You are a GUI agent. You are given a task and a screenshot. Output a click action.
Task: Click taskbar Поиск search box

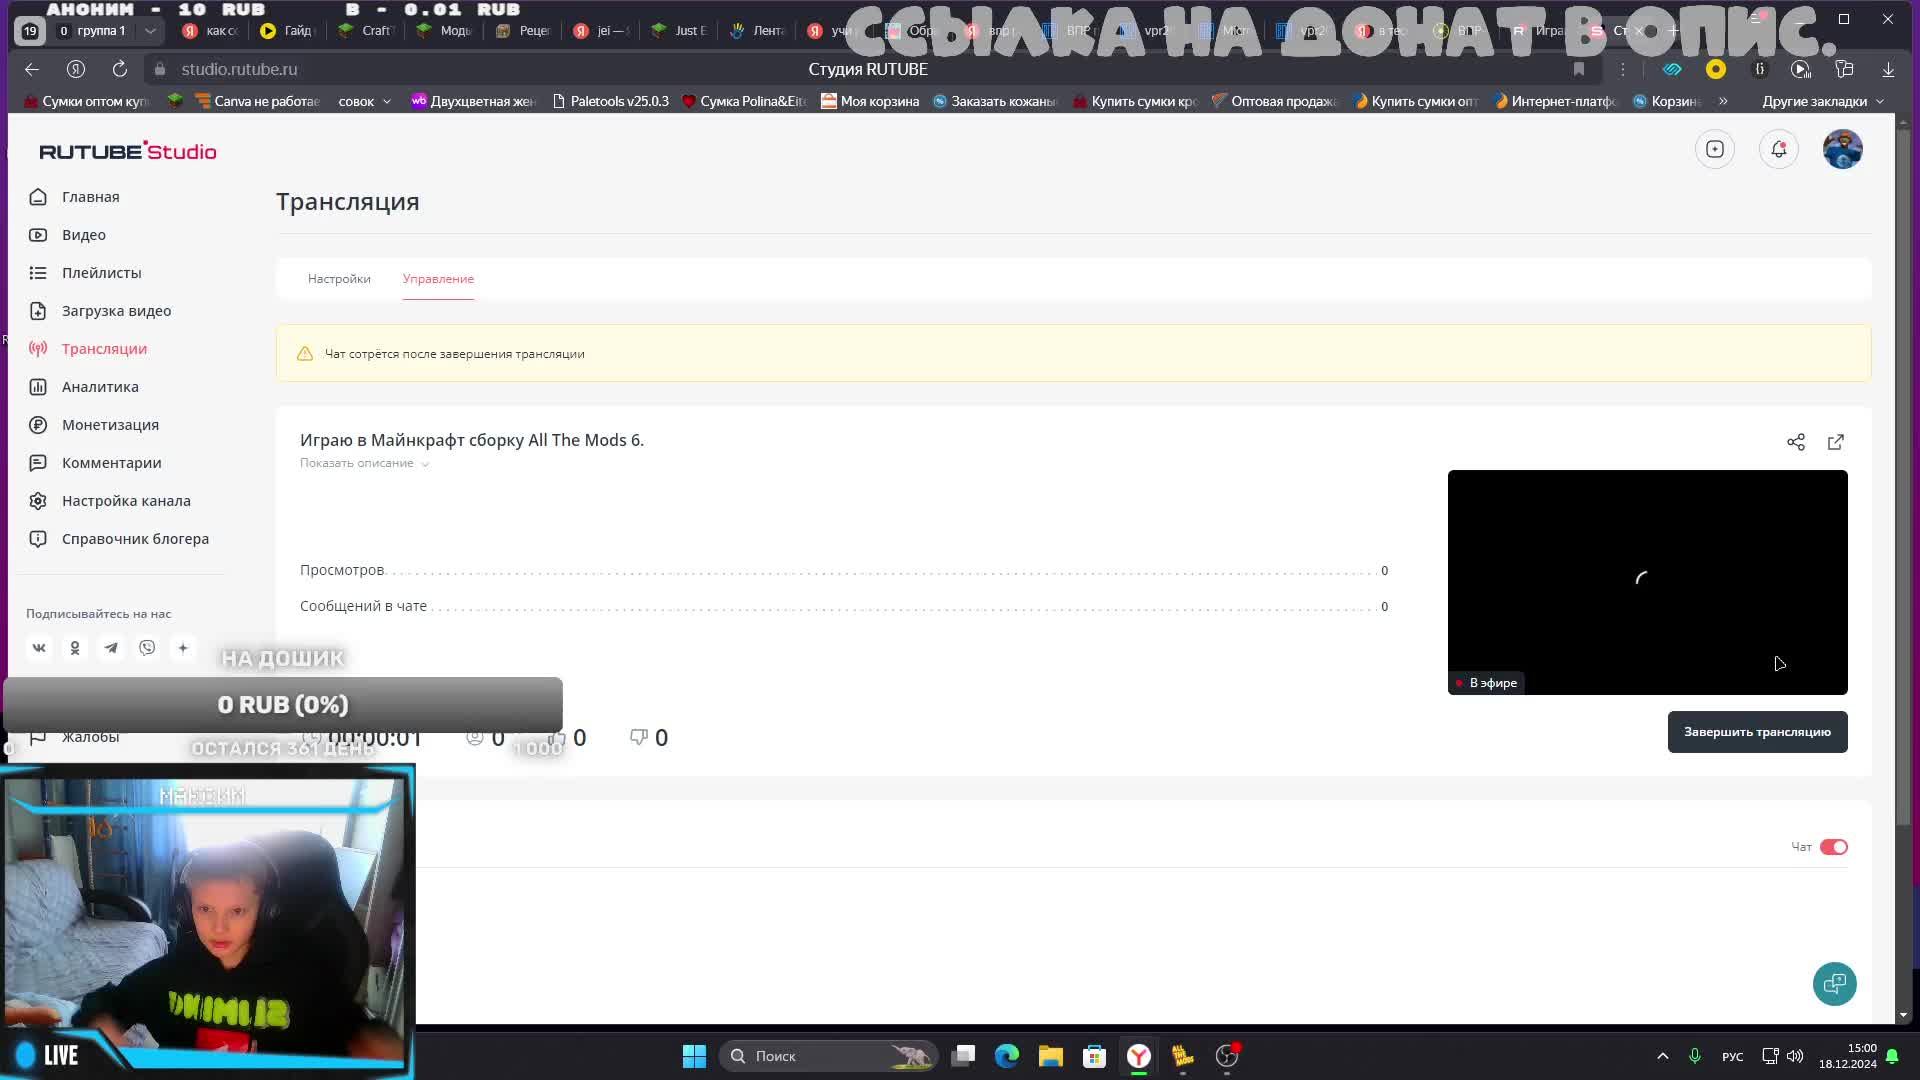(829, 1056)
